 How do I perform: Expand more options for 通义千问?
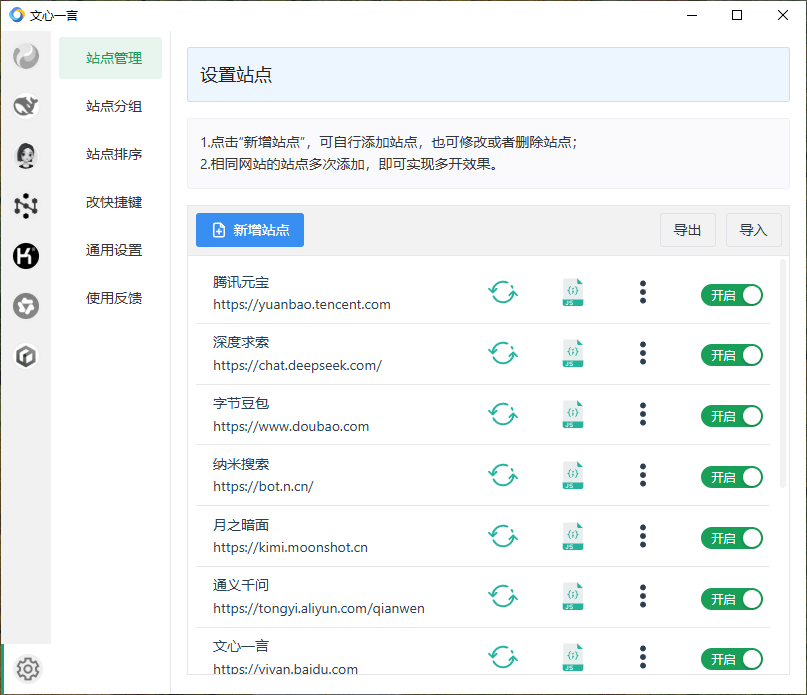(x=643, y=596)
